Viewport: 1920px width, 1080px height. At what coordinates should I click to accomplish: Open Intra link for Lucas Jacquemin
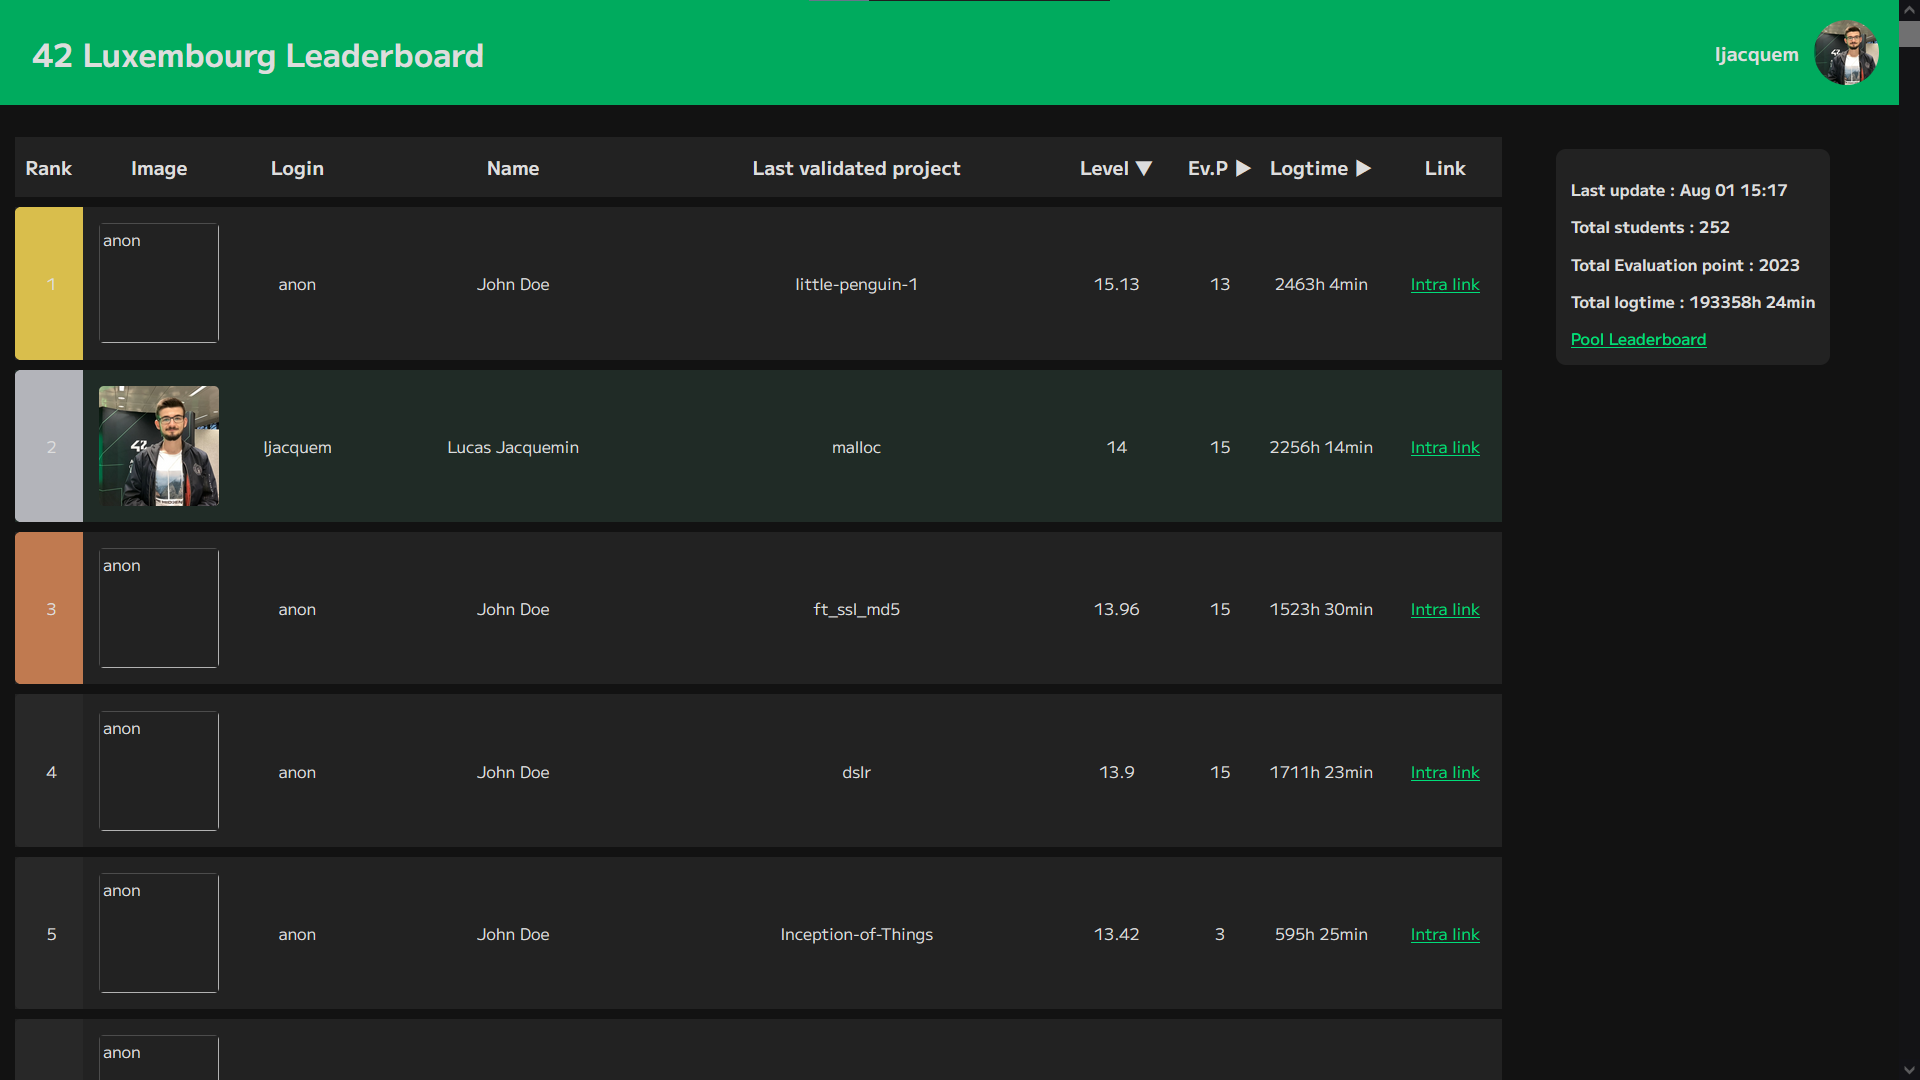pyautogui.click(x=1445, y=447)
